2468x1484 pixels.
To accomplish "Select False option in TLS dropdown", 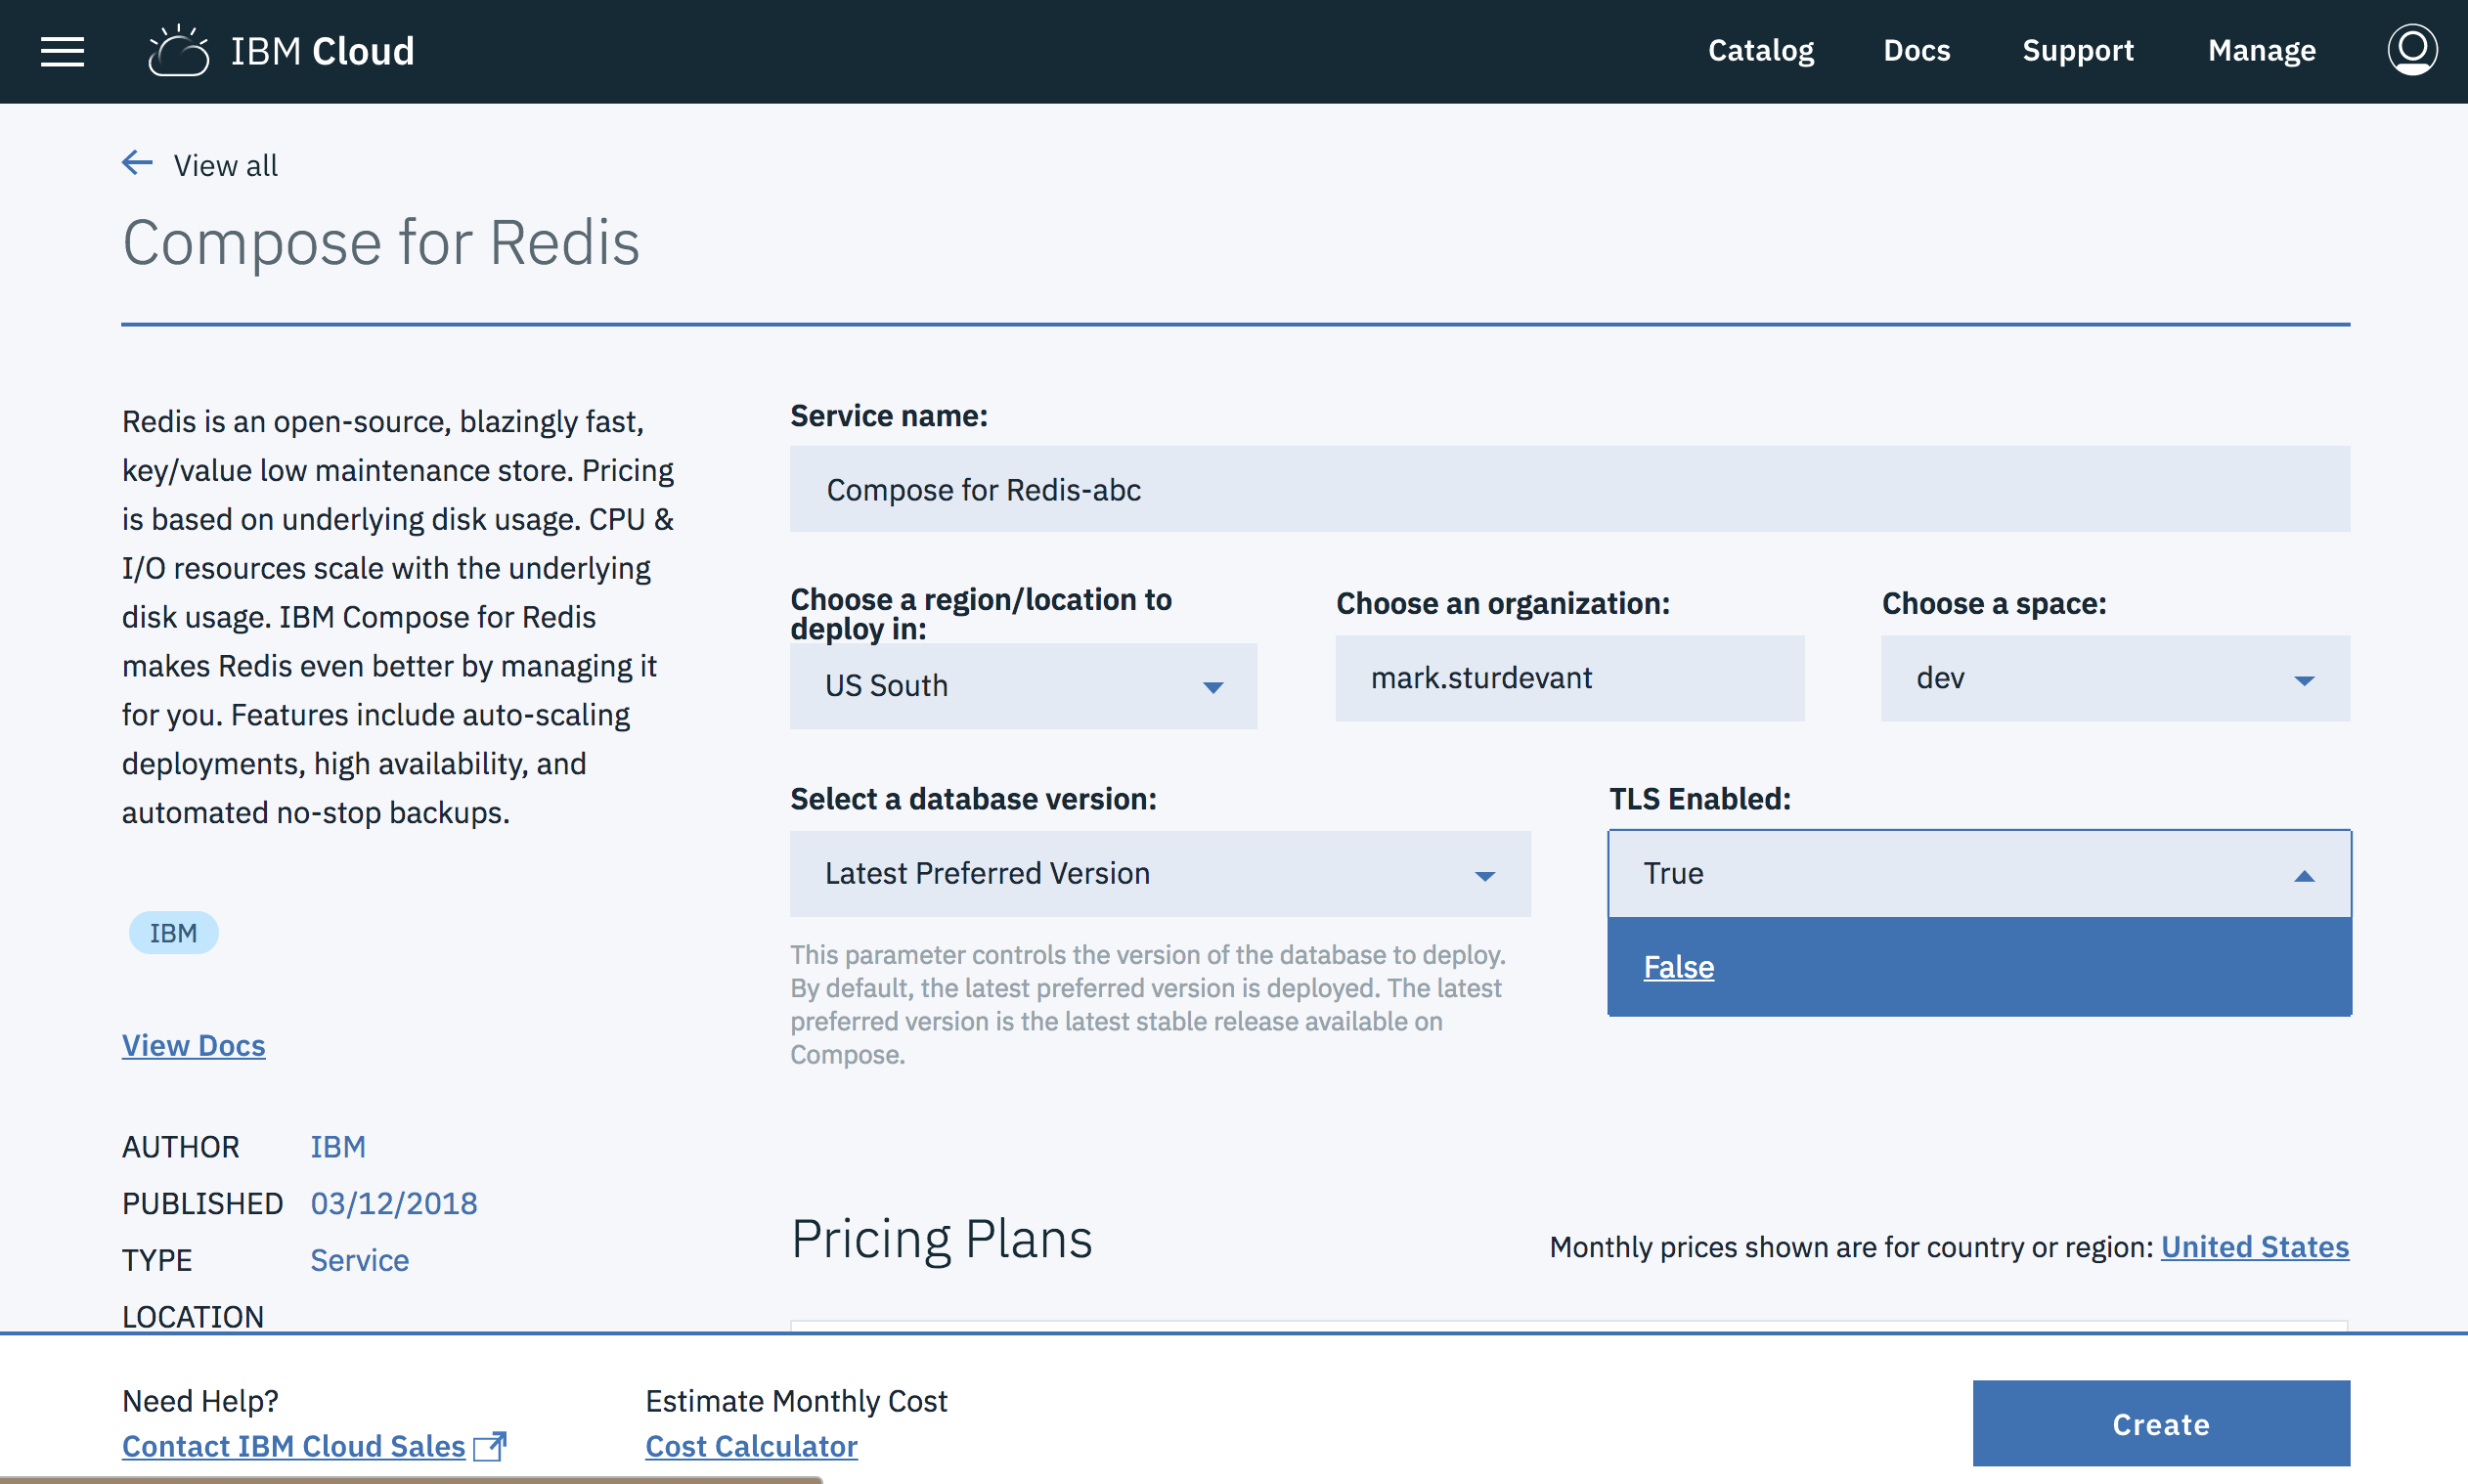I will point(1678,967).
